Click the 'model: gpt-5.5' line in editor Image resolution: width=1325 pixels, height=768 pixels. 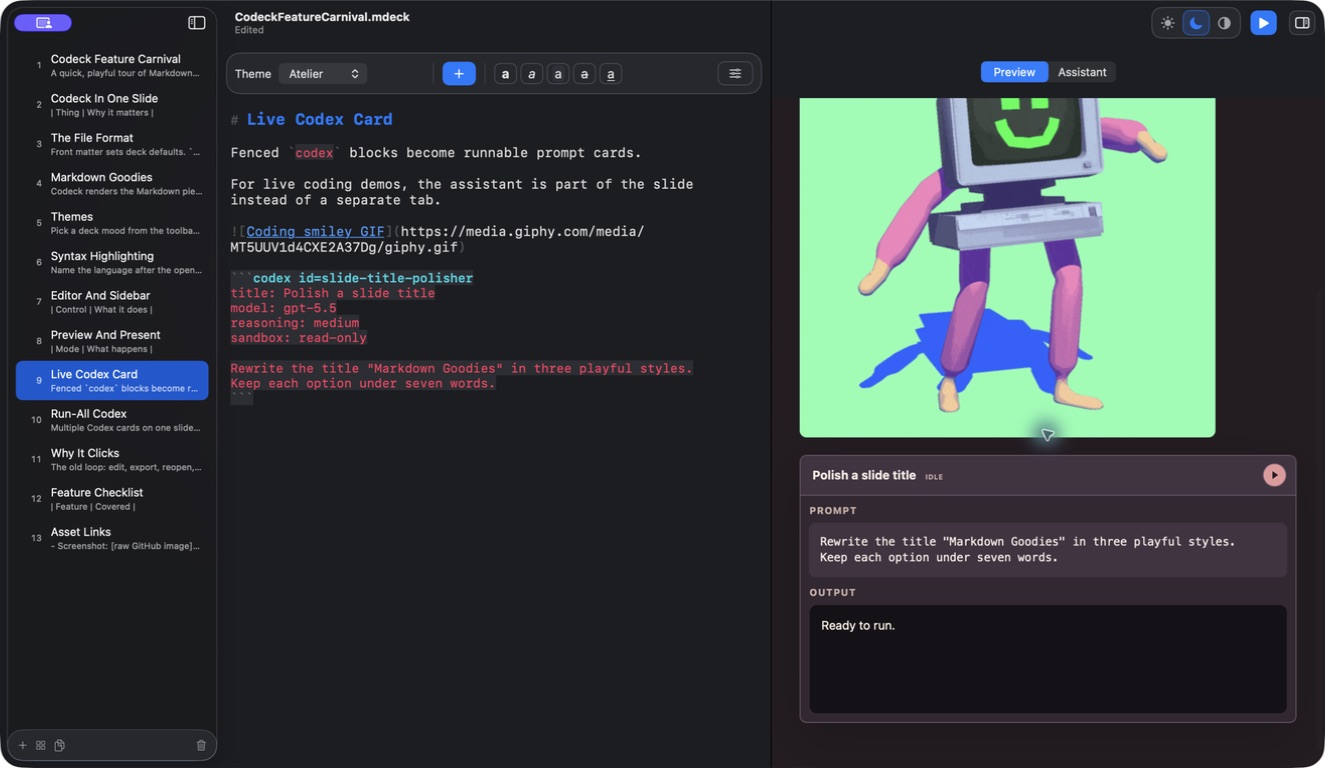pos(283,309)
